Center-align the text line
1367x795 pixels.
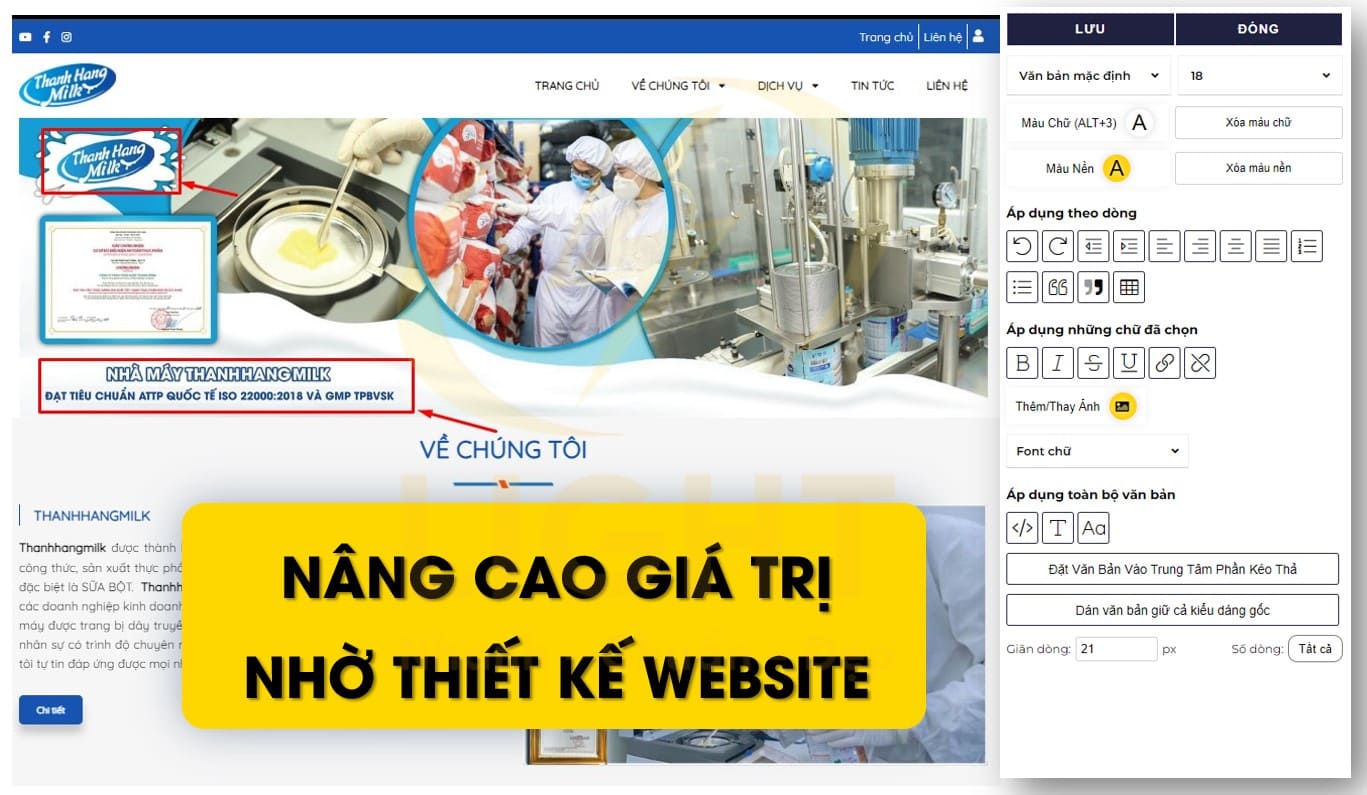pyautogui.click(x=1236, y=246)
